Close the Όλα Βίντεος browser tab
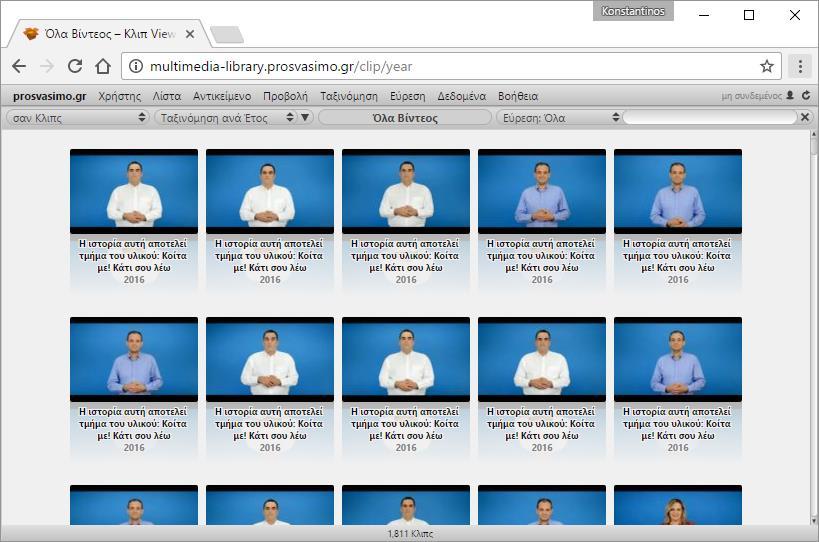The image size is (819, 542). [190, 34]
